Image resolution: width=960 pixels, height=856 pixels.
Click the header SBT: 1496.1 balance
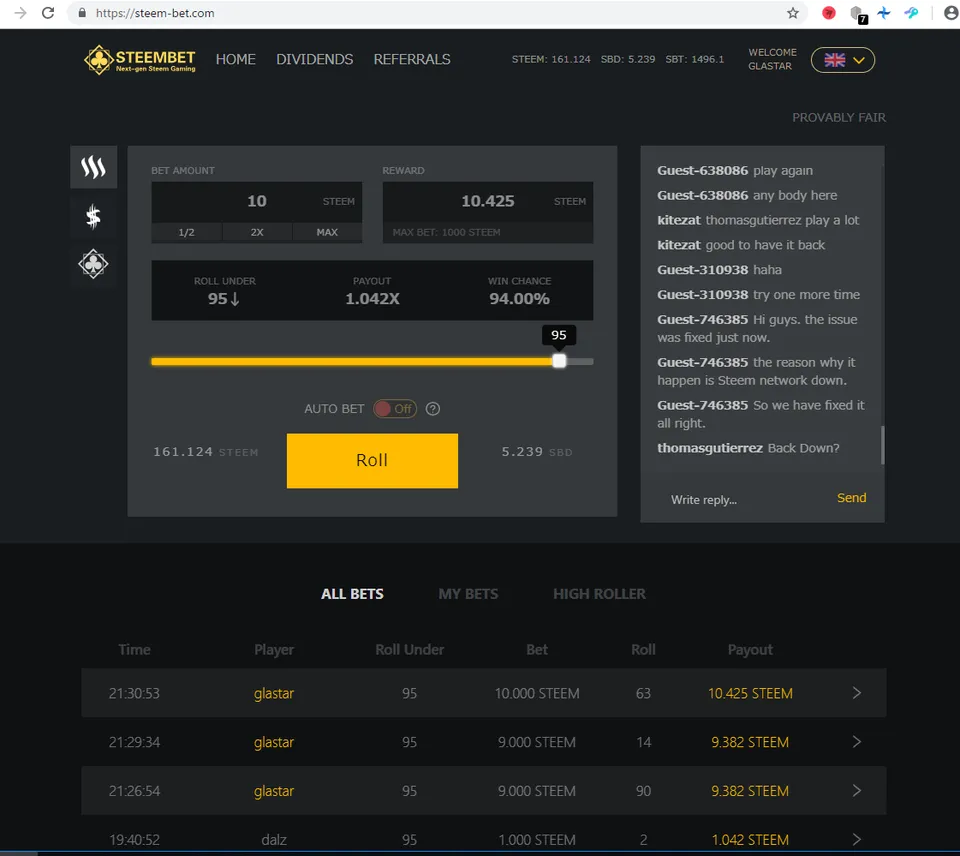click(x=695, y=59)
